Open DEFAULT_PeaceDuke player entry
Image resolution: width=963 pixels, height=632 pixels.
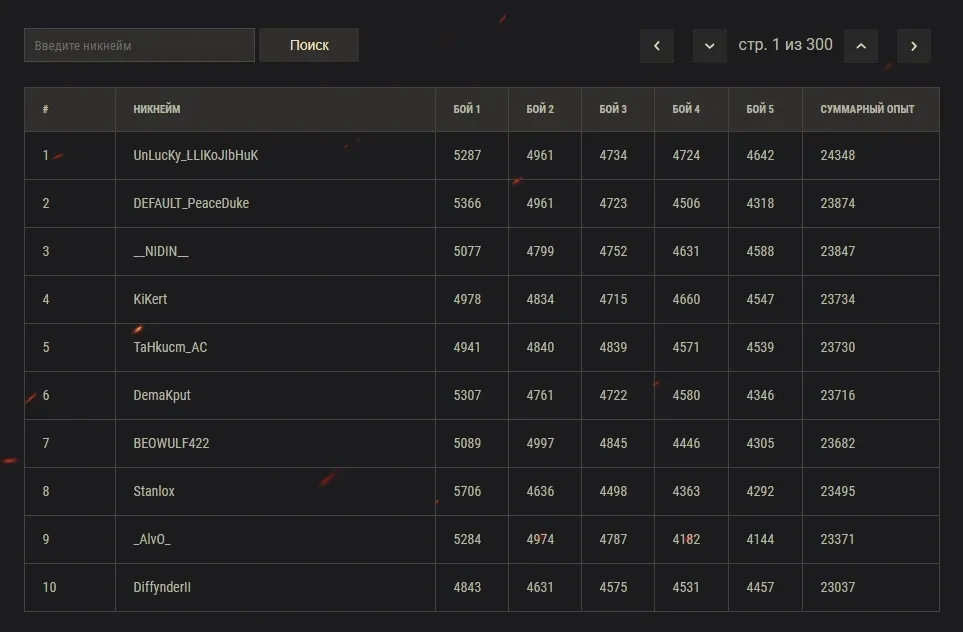(191, 204)
